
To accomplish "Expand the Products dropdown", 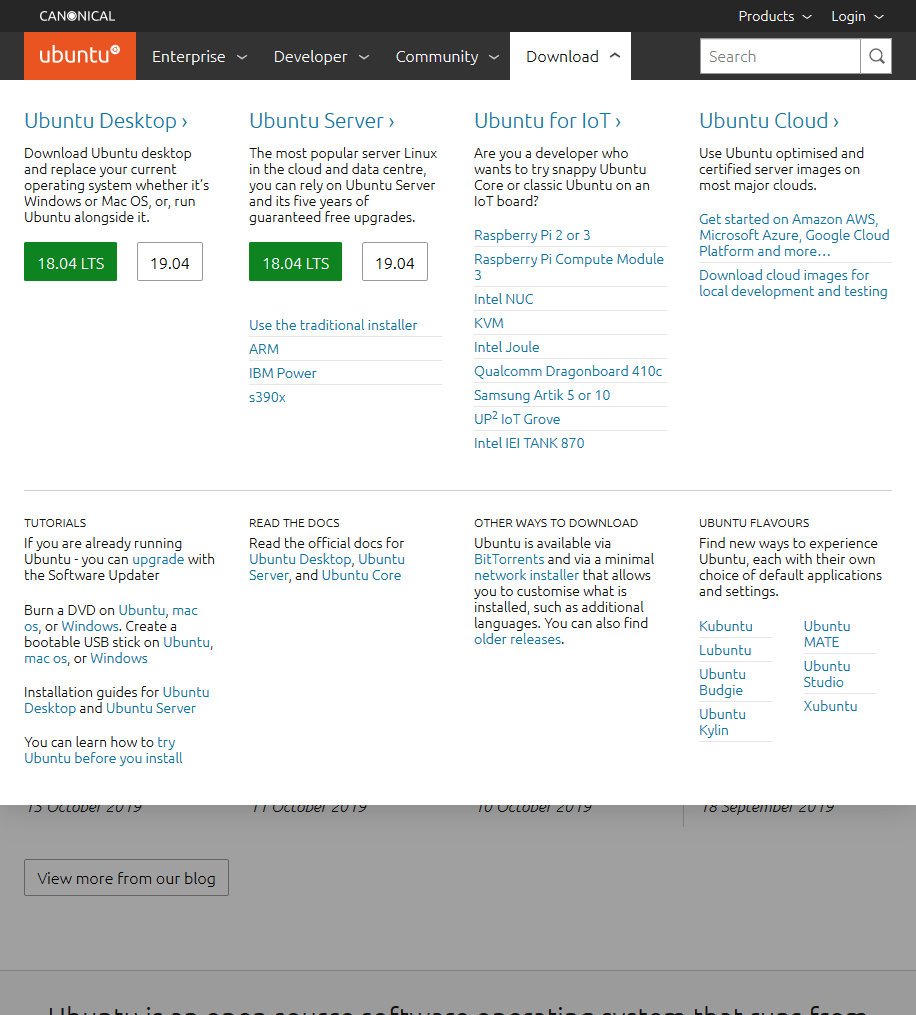I will tap(775, 16).
